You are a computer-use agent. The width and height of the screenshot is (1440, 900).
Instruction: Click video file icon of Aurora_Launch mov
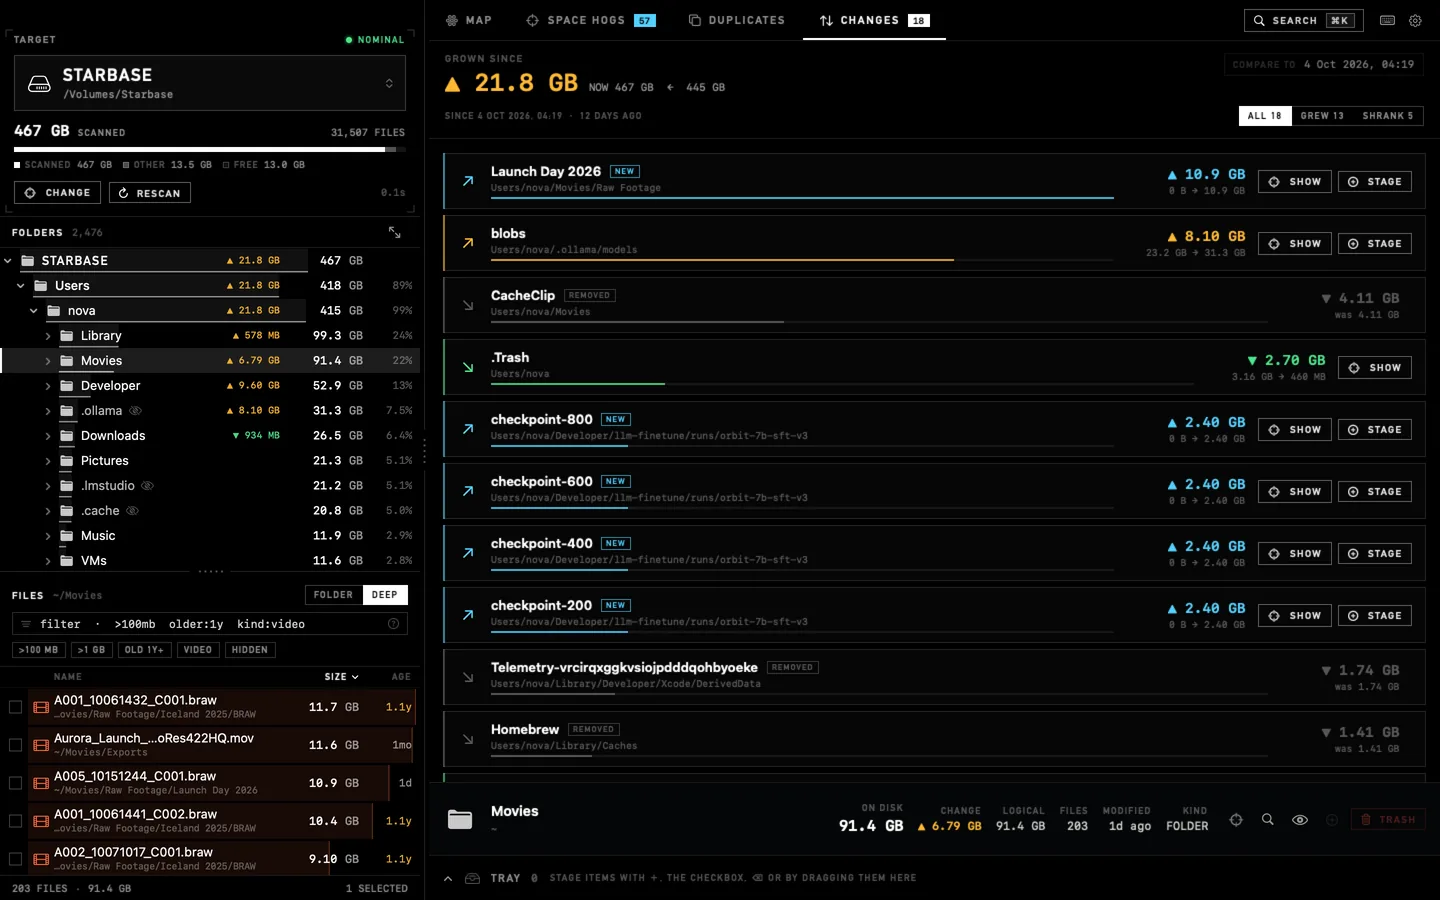(41, 745)
